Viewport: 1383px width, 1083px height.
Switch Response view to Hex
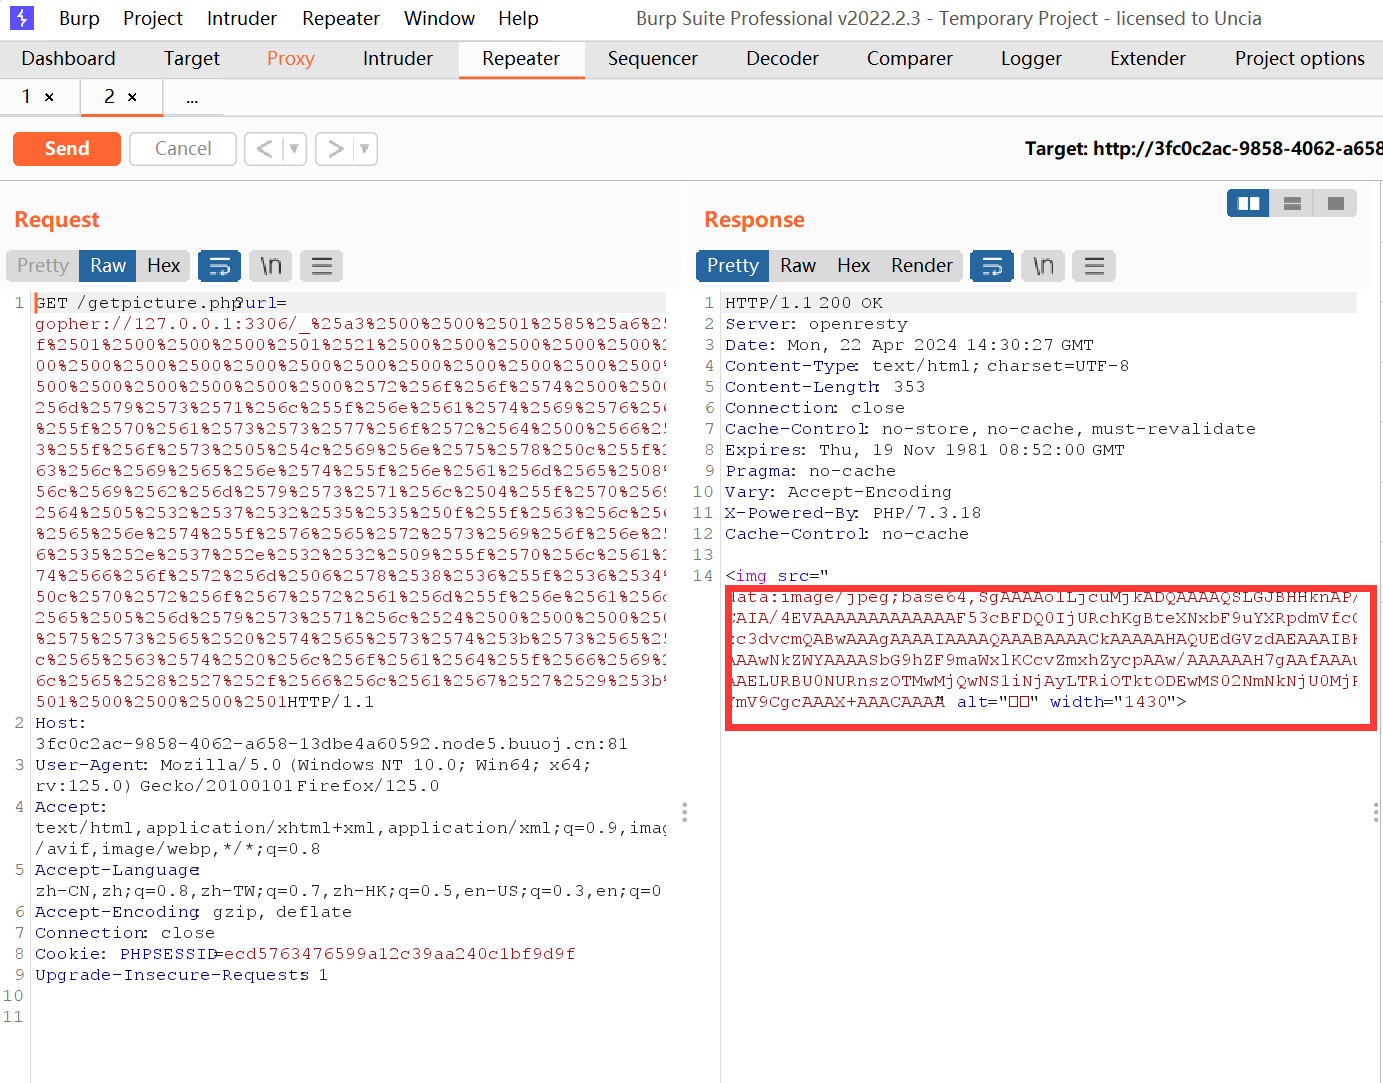[853, 265]
